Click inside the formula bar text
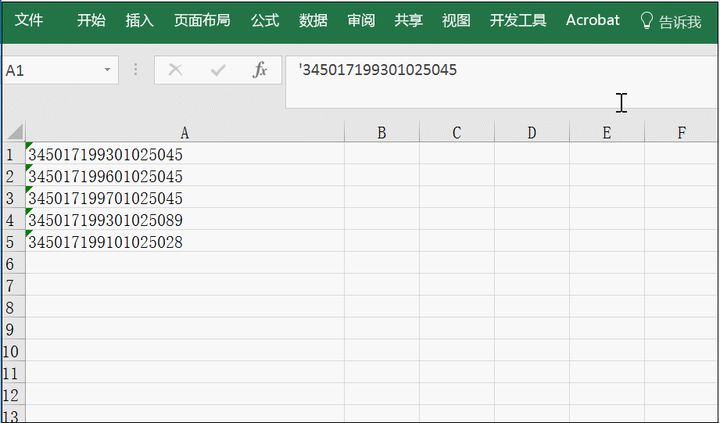 click(450, 70)
